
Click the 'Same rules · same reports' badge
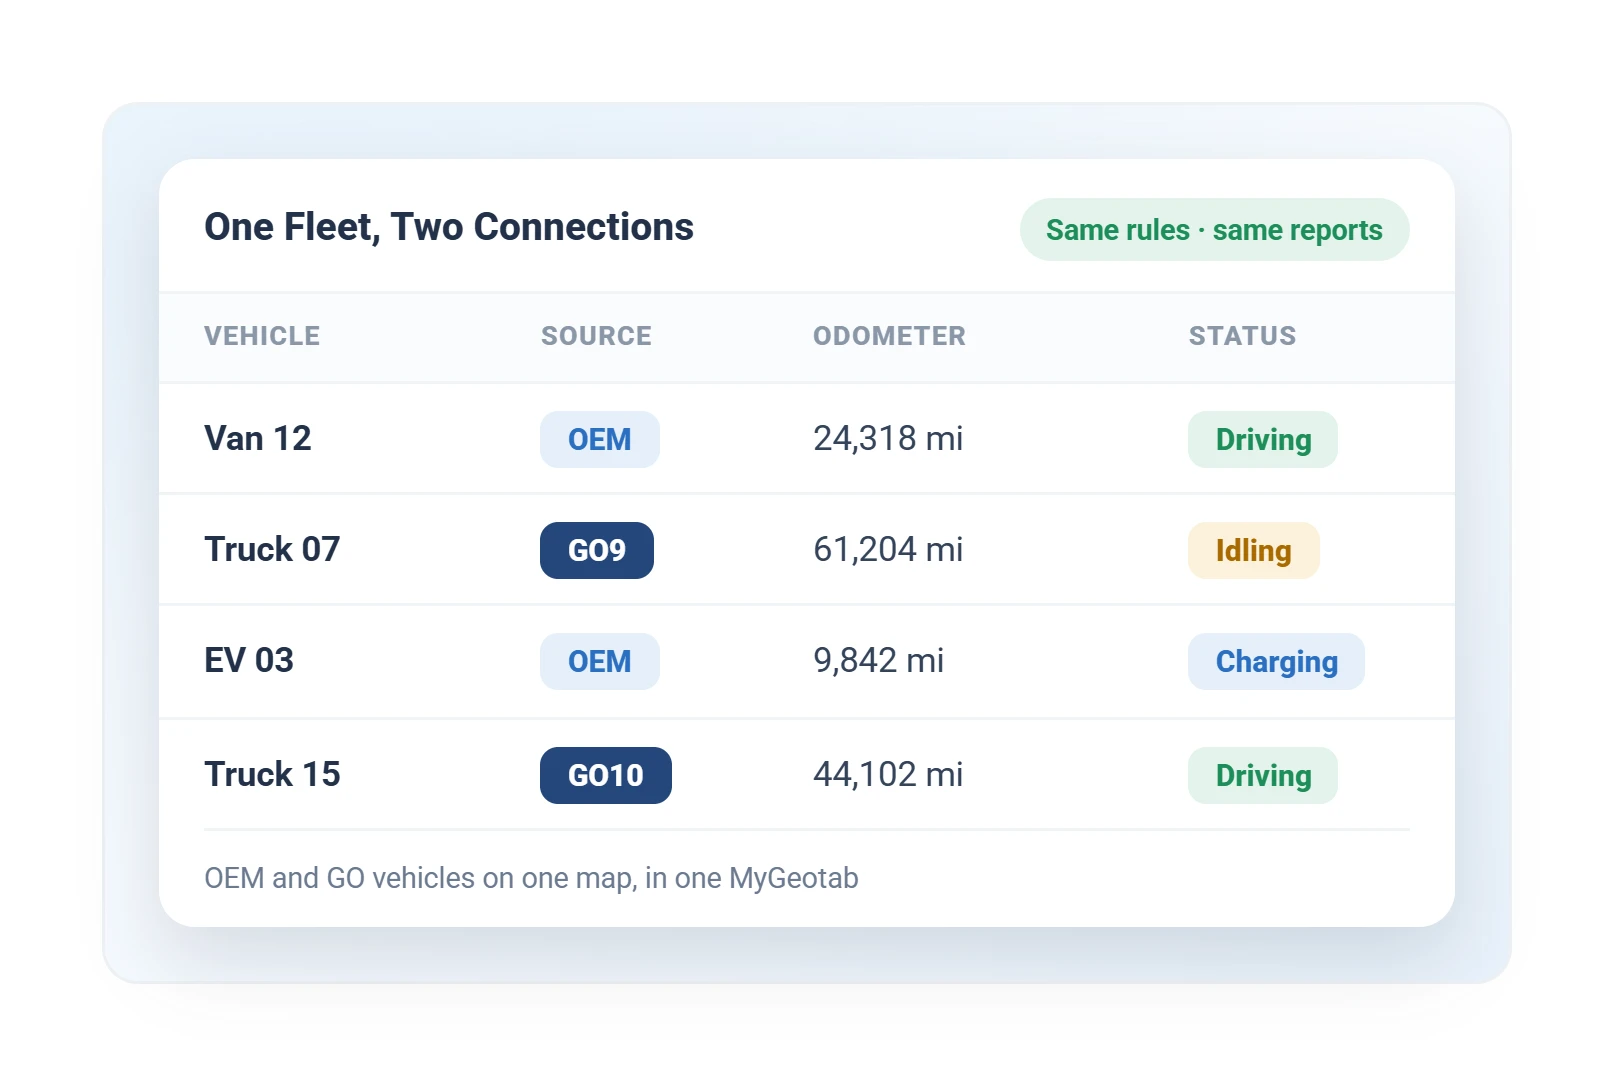pos(1214,230)
